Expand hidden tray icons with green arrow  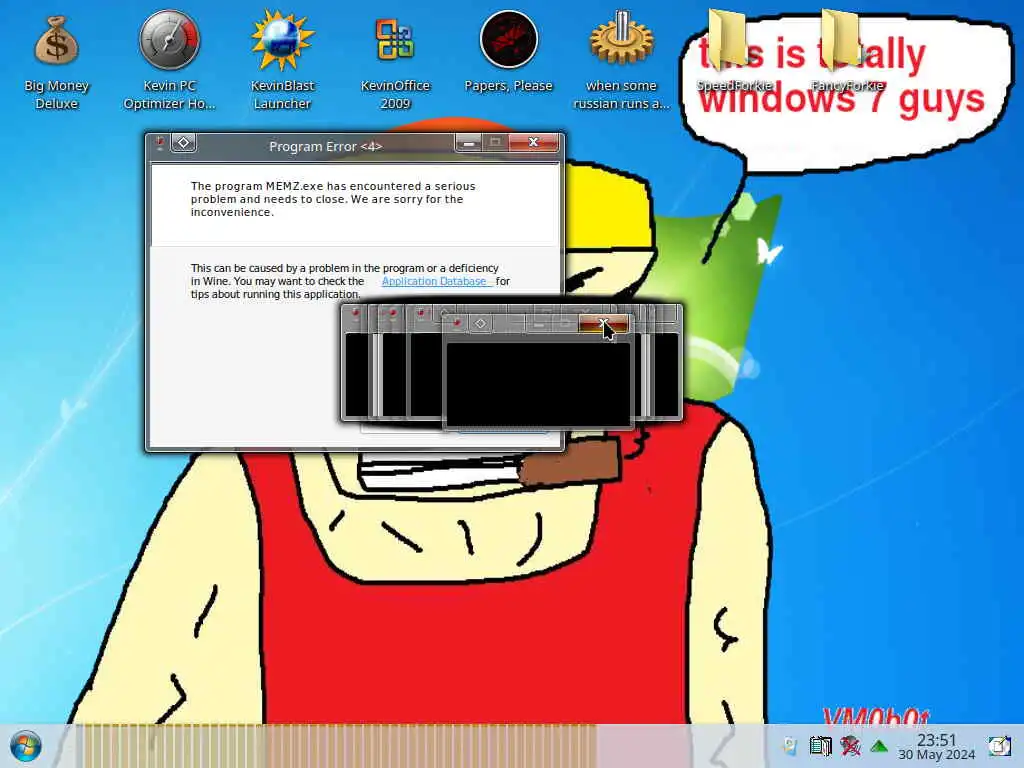point(879,746)
